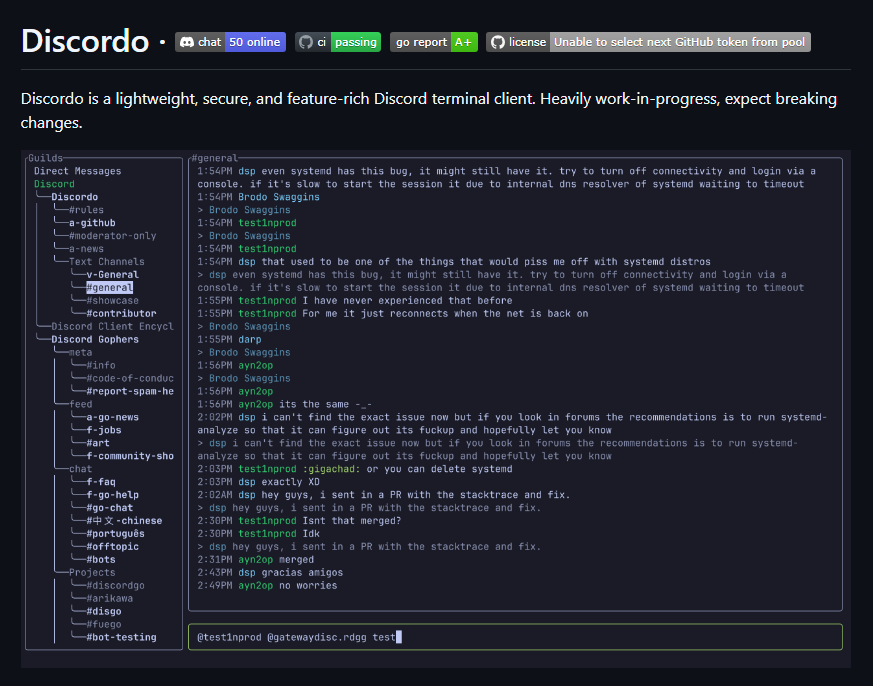
Task: Collapse the Projects category
Action: click(92, 572)
